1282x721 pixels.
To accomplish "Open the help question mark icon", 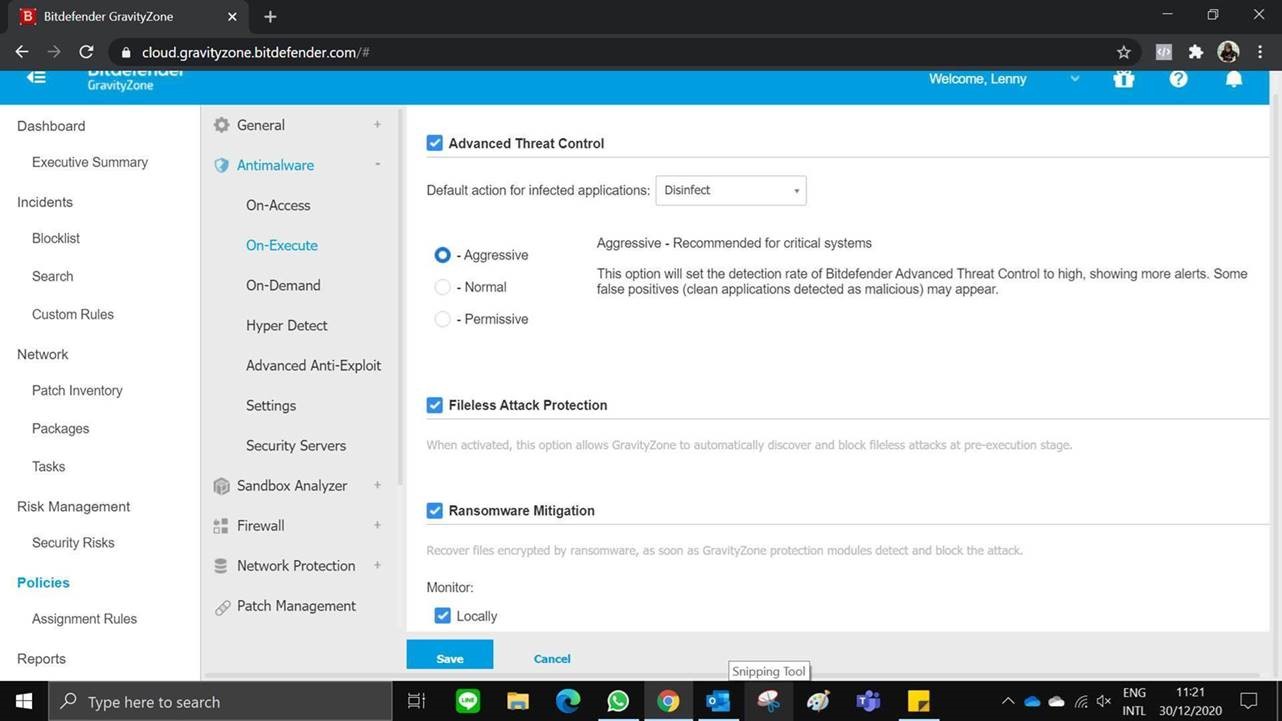I will [1178, 79].
